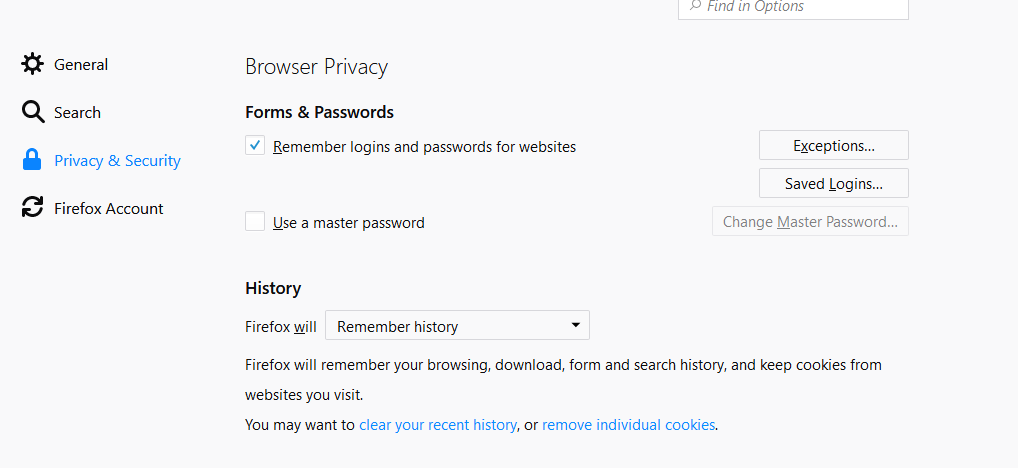The image size is (1018, 468).
Task: View Saved Logins
Action: 833,184
